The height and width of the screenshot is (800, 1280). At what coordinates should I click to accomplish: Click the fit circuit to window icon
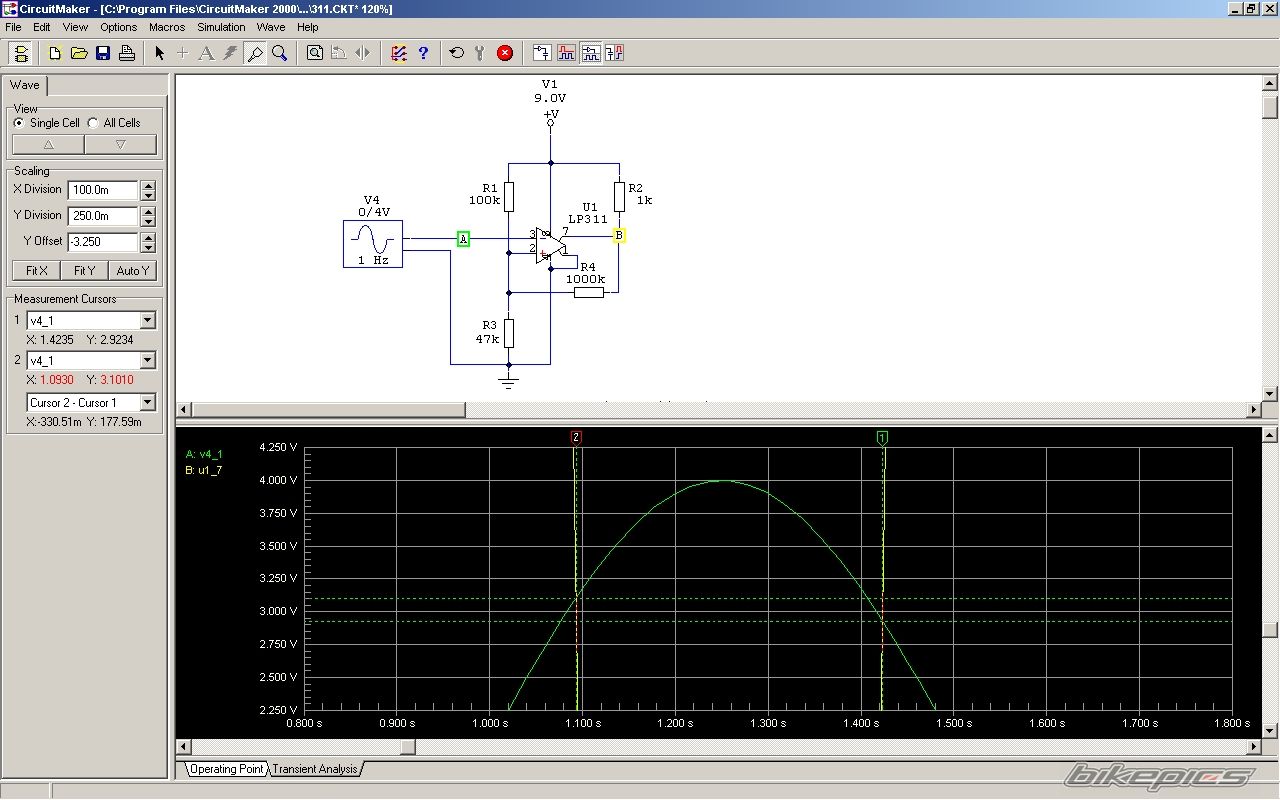(x=315, y=53)
